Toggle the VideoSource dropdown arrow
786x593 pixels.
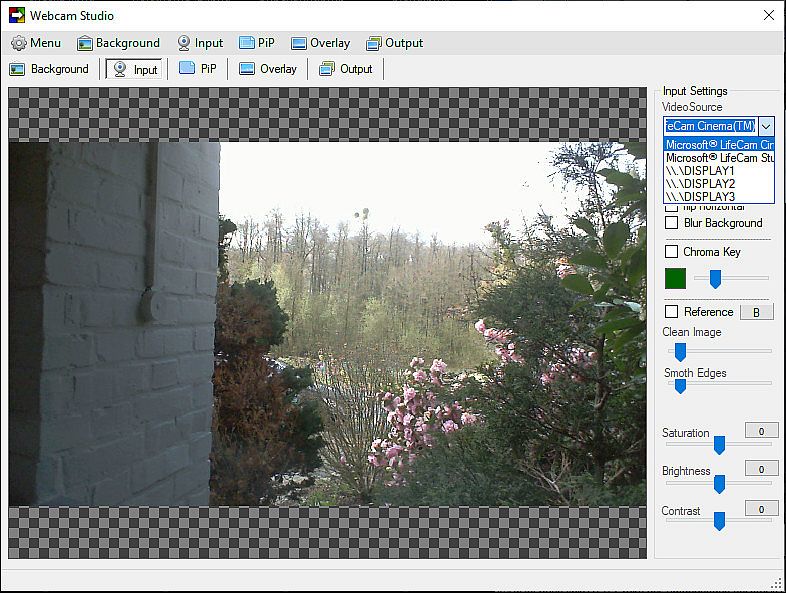pos(766,126)
